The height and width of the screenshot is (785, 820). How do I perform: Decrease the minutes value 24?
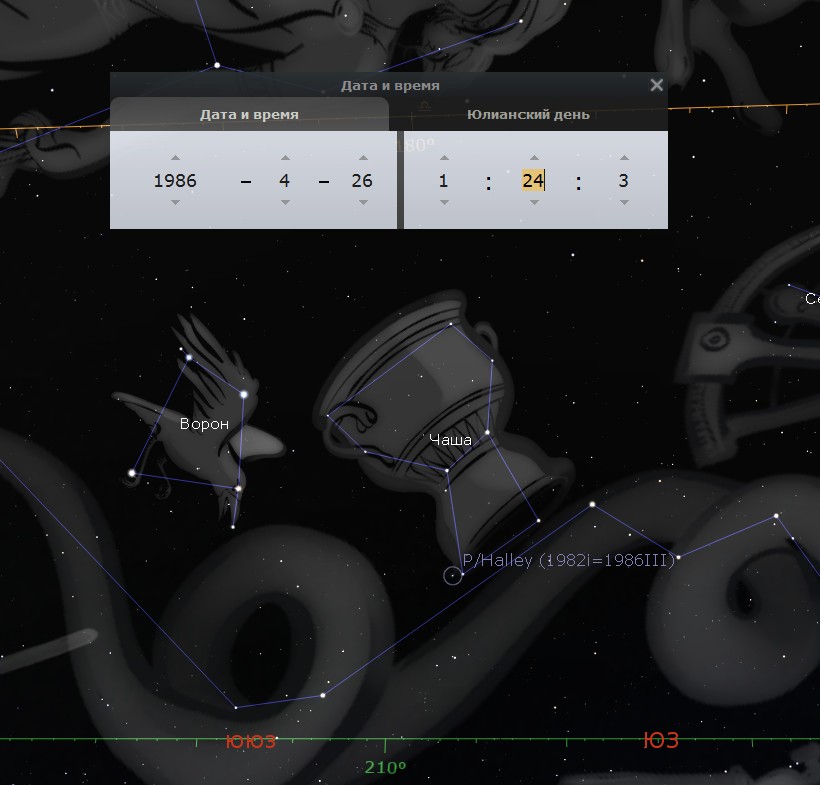[x=534, y=202]
